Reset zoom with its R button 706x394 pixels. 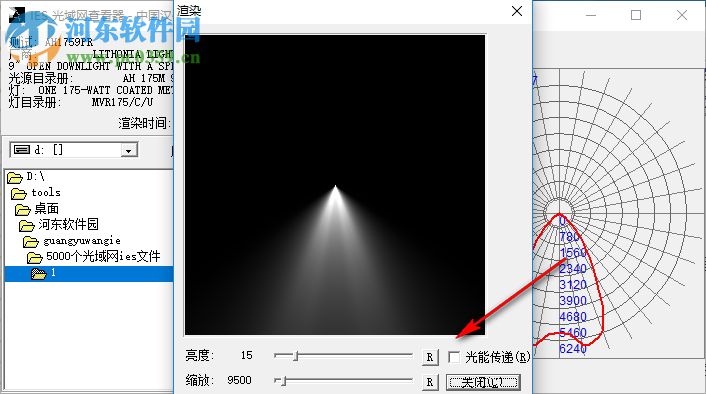click(430, 382)
